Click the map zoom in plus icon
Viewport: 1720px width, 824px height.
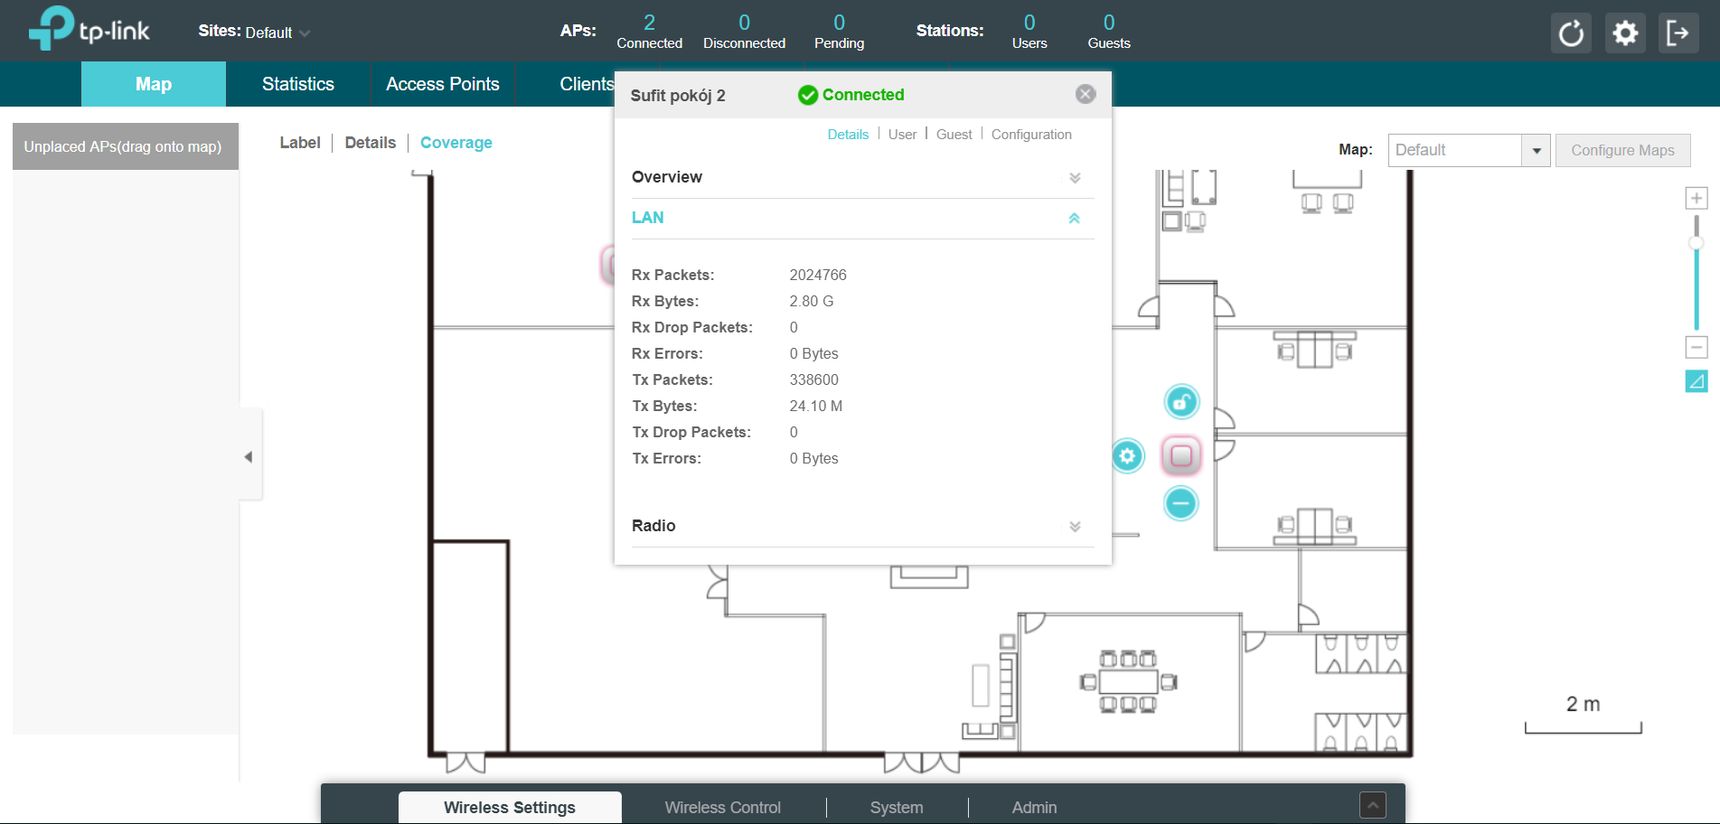click(x=1696, y=198)
